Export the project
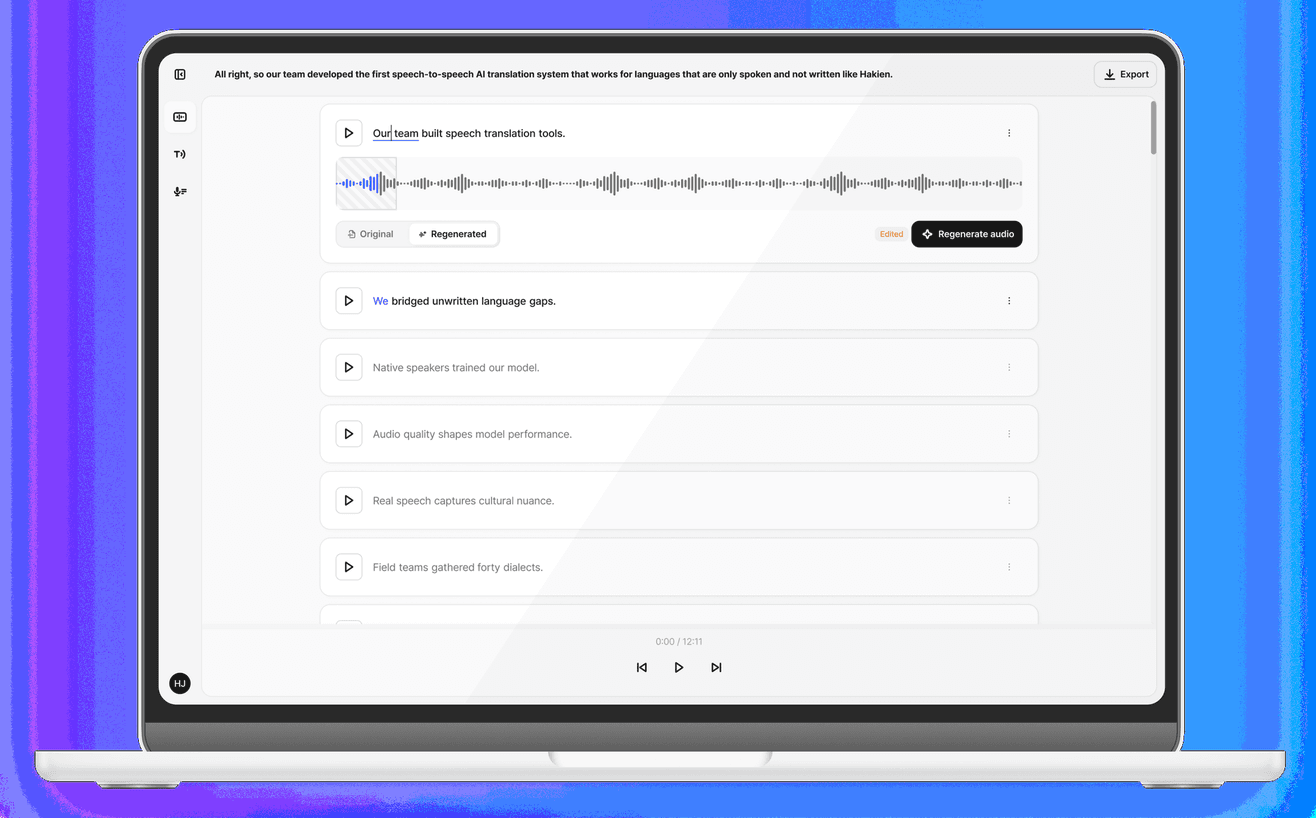1316x818 pixels. (1126, 74)
